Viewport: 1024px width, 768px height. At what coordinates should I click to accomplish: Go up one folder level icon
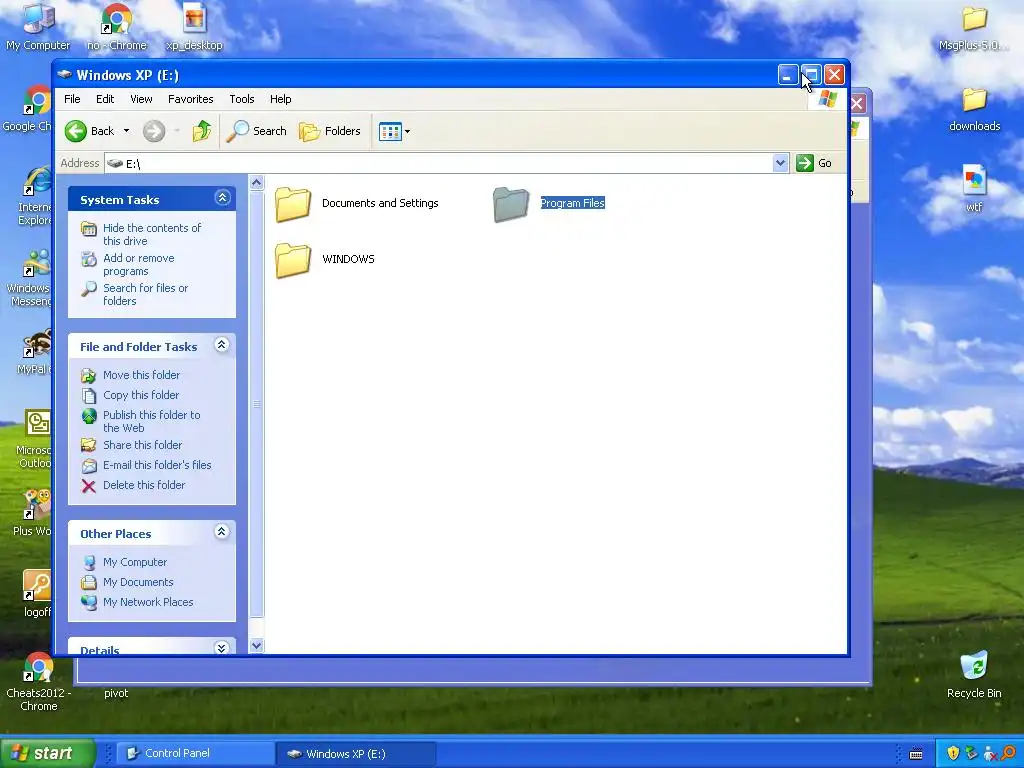pos(202,131)
